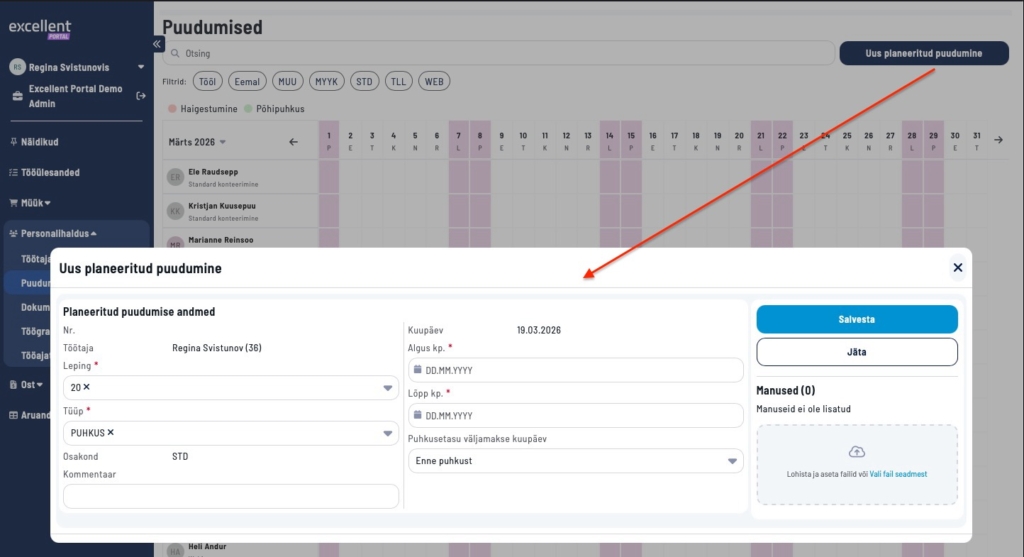Toggle the Eemal filter chip

click(x=247, y=82)
